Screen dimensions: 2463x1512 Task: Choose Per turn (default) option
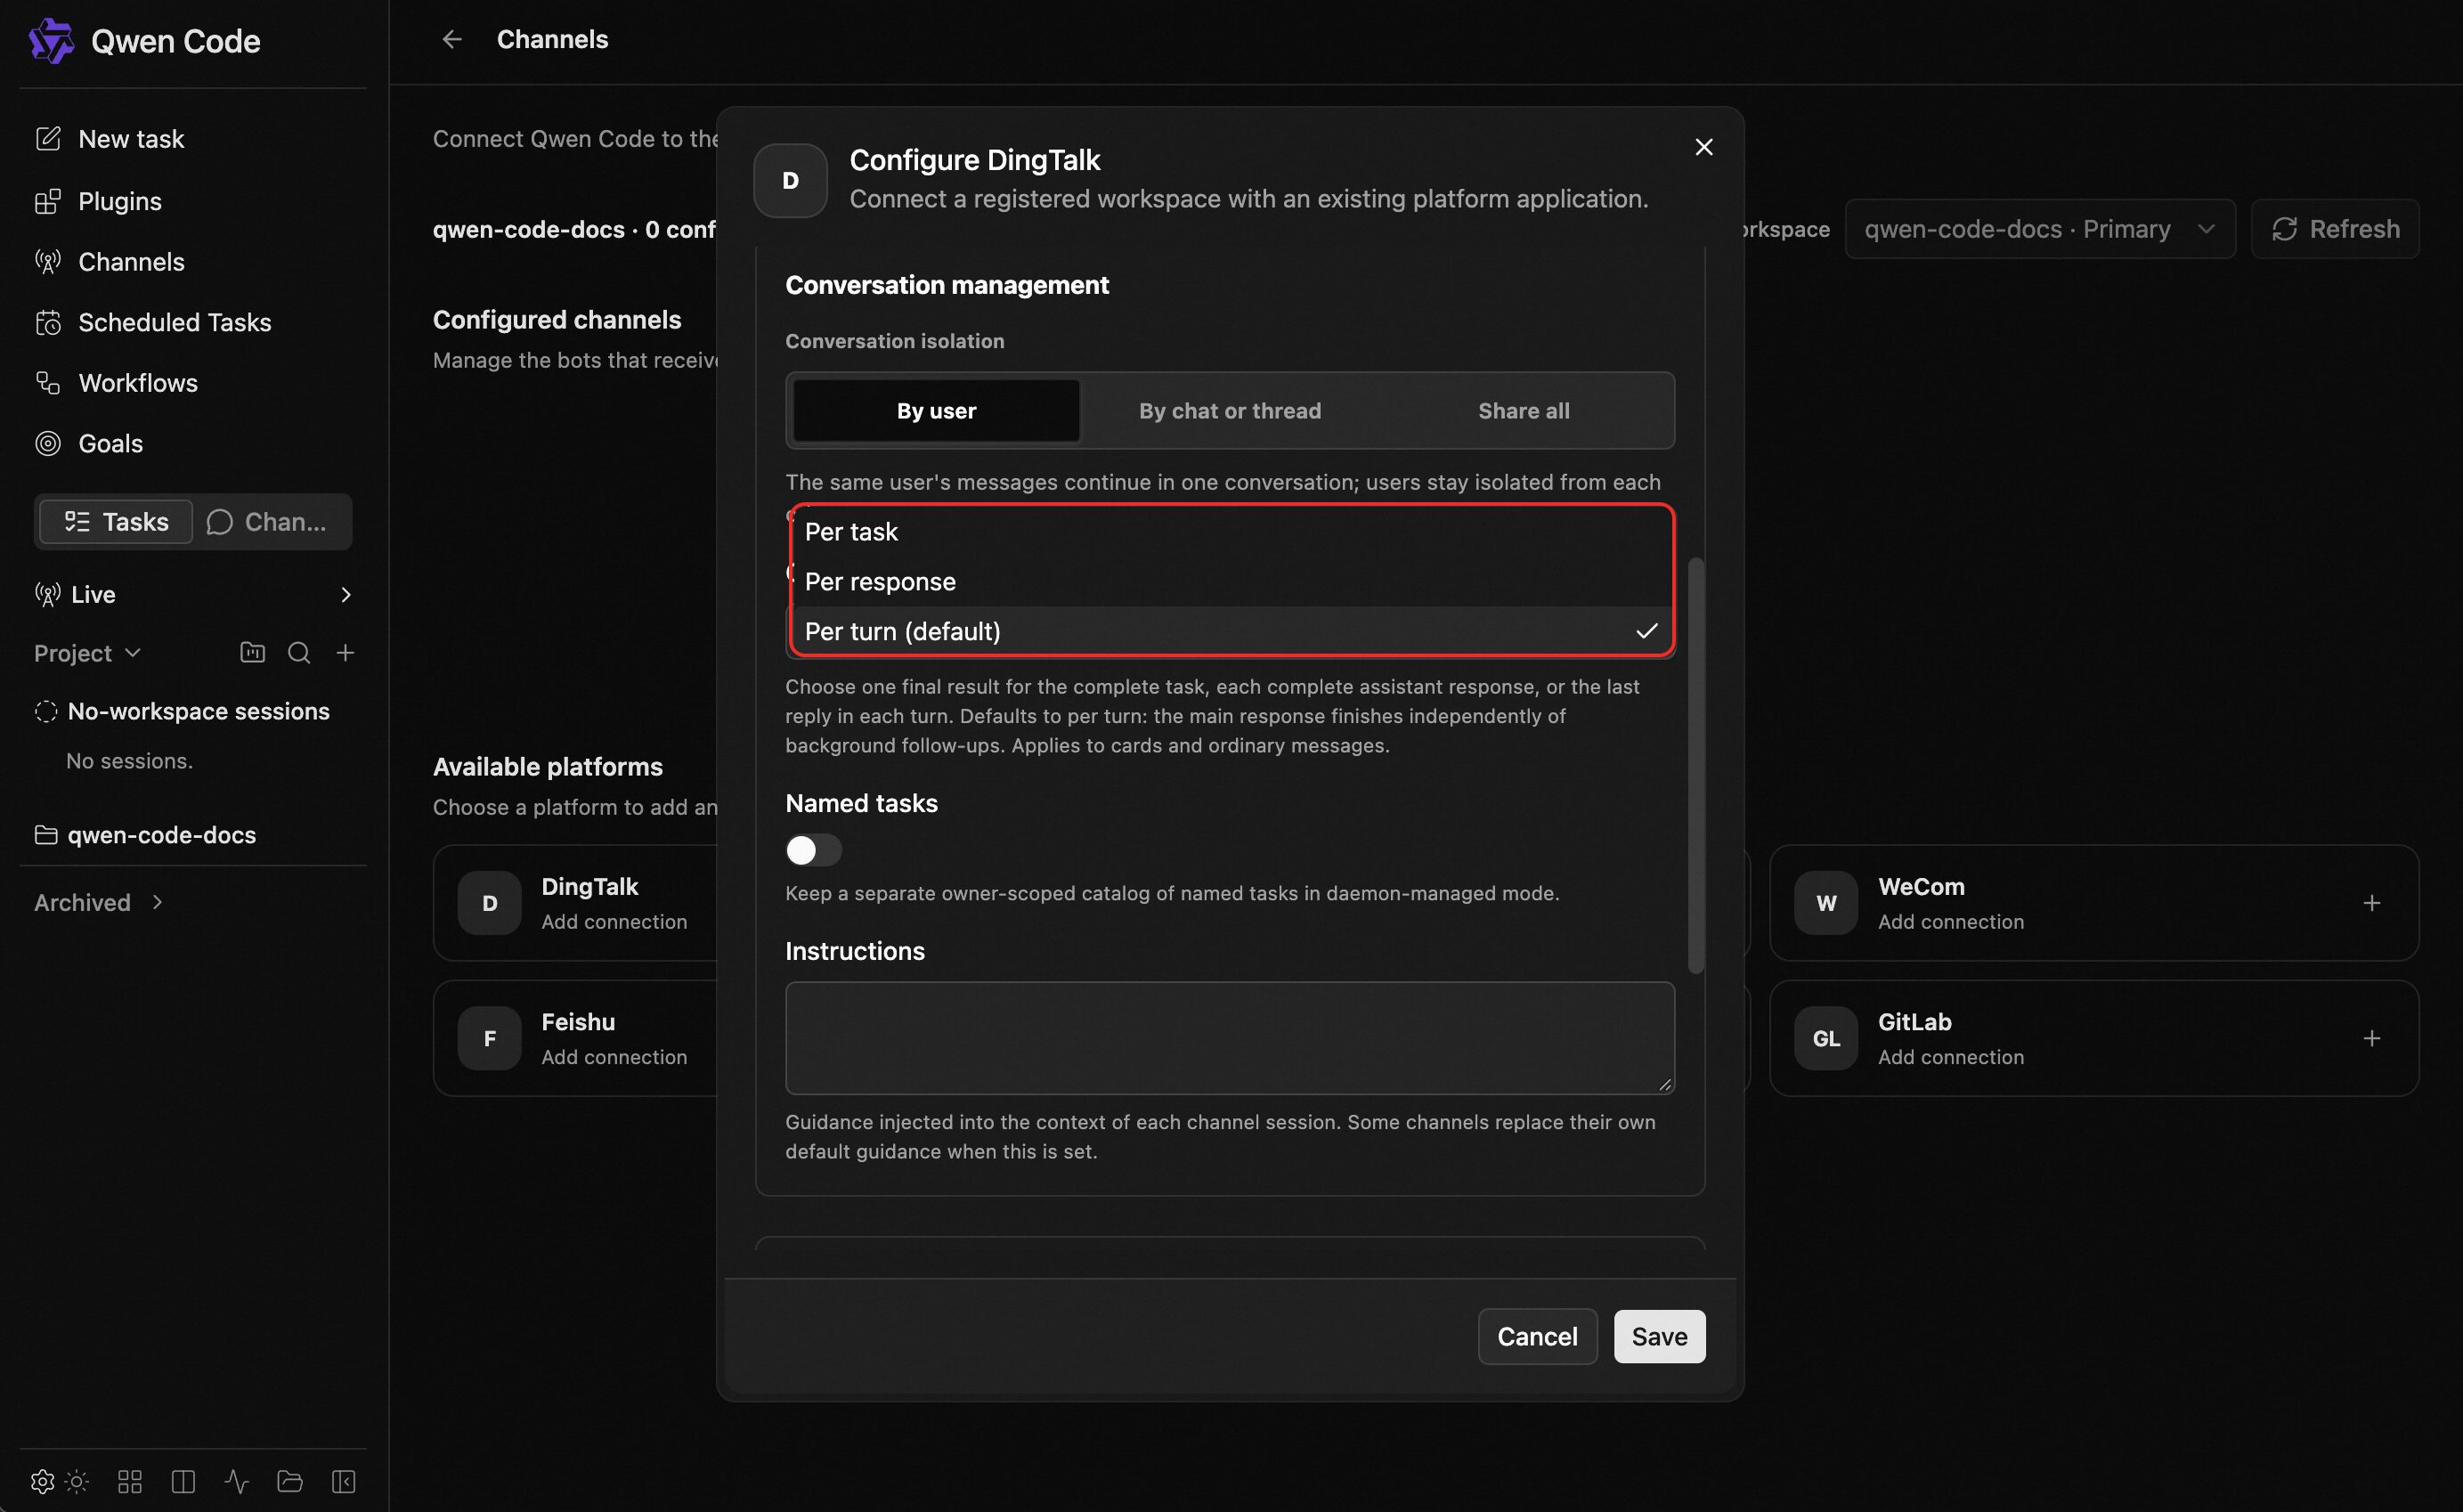tap(1231, 631)
